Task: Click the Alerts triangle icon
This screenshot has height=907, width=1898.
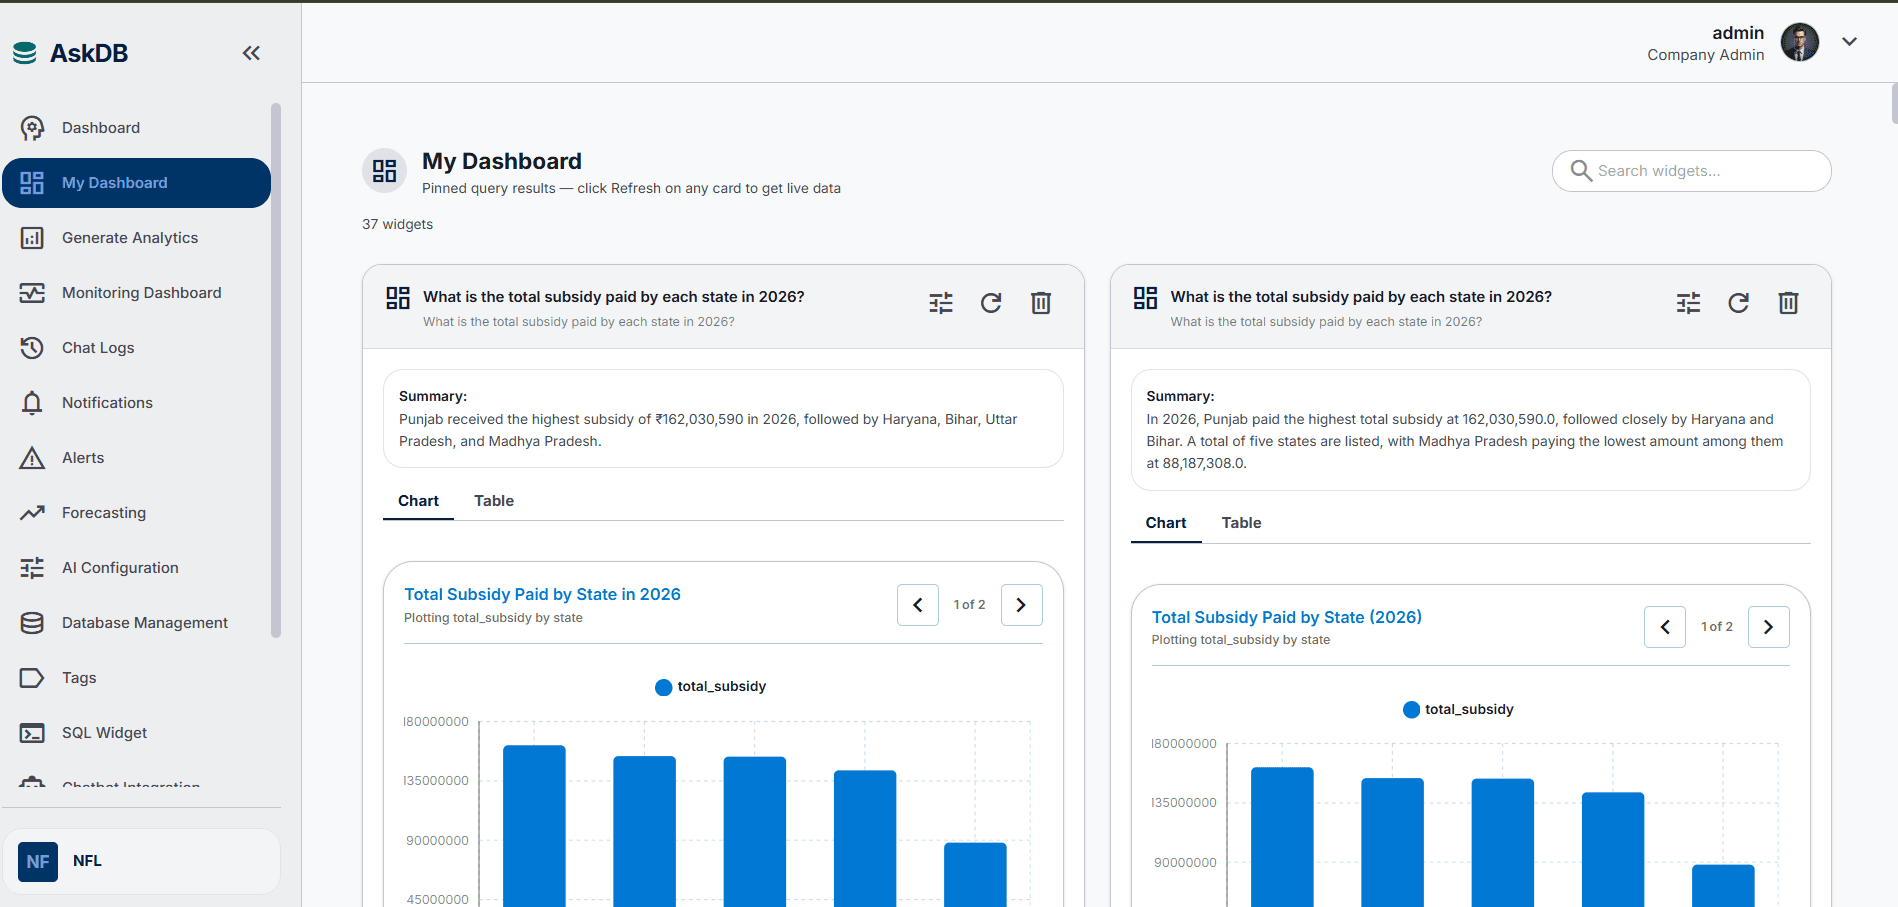Action: click(32, 458)
